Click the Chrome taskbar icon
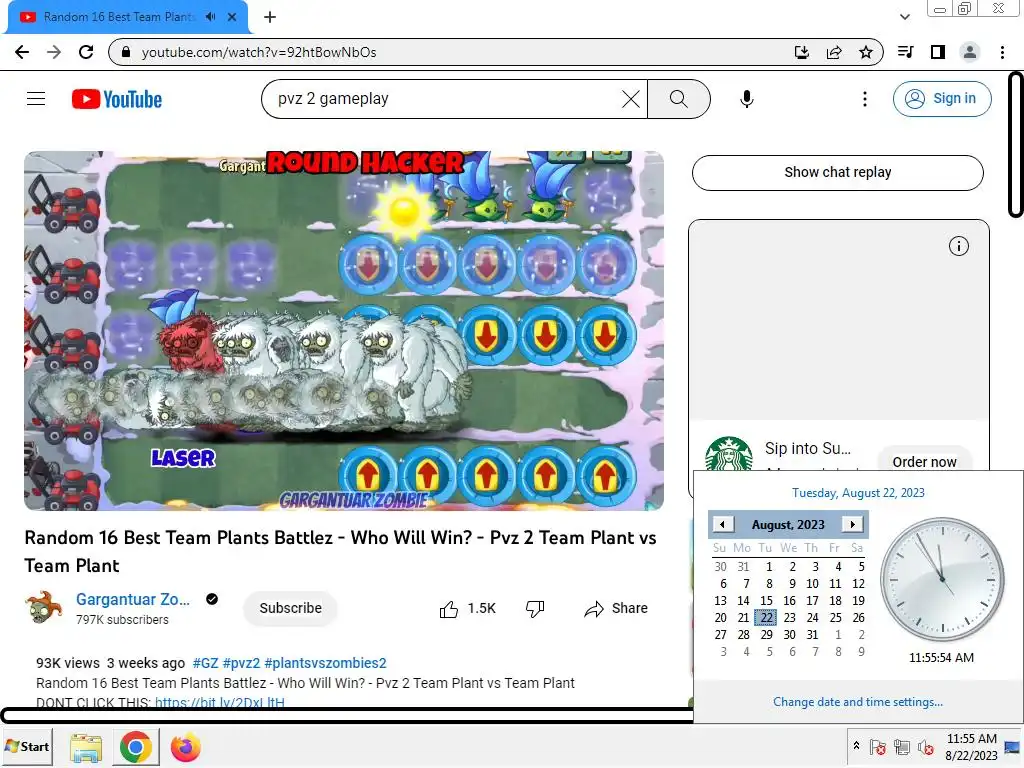Screen dimensions: 1024x768 [136, 747]
